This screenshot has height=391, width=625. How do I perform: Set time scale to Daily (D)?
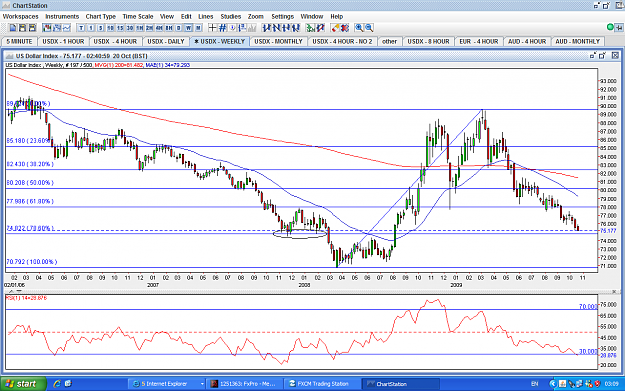pyautogui.click(x=179, y=28)
